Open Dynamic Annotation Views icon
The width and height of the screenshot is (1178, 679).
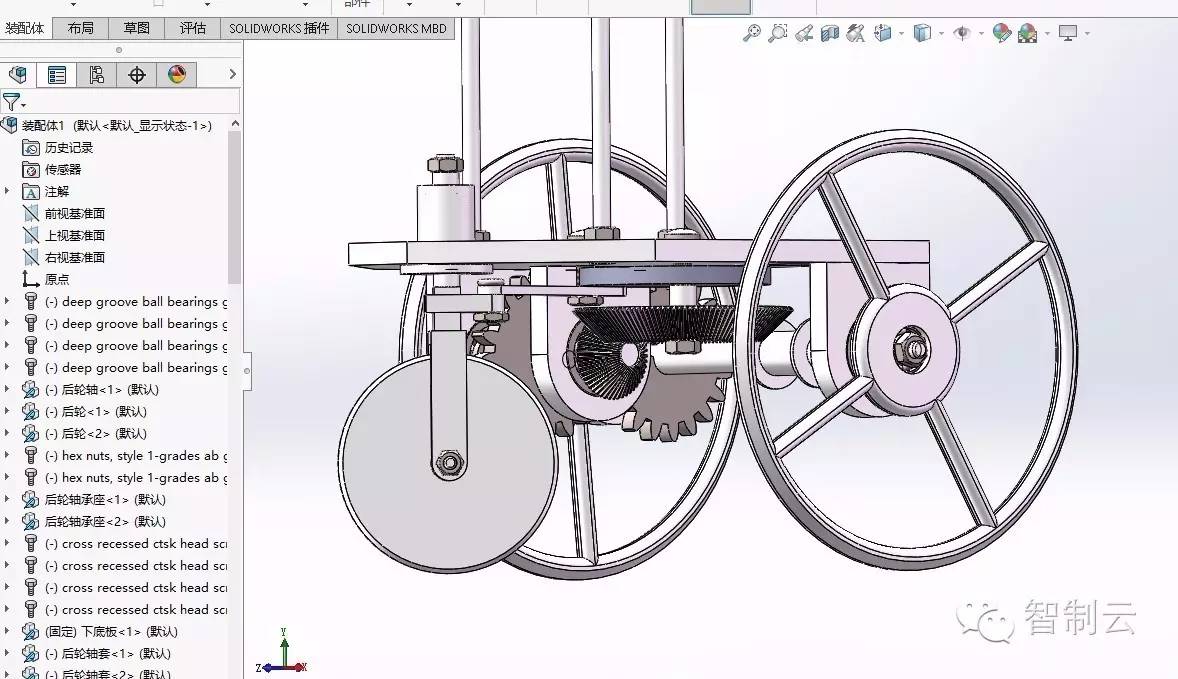856,33
